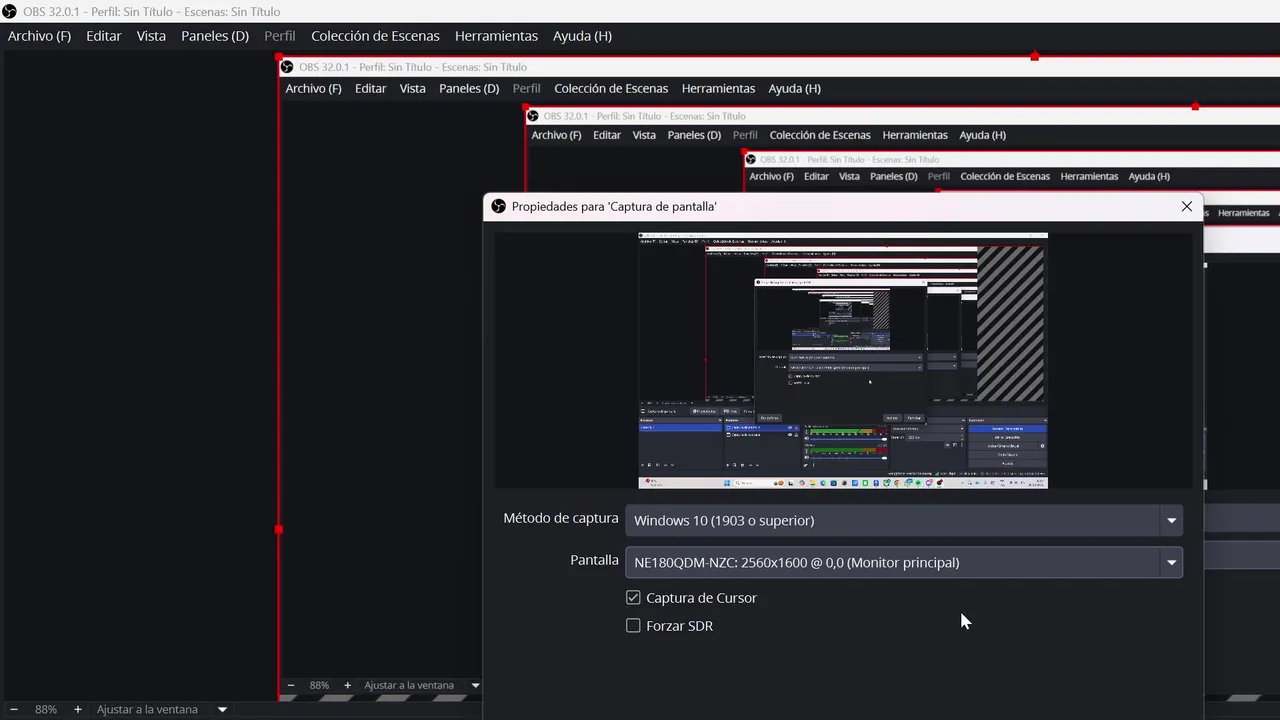Click the OBS logo icon in the Propiedades dialog title
This screenshot has height=720, width=1280.
point(499,206)
